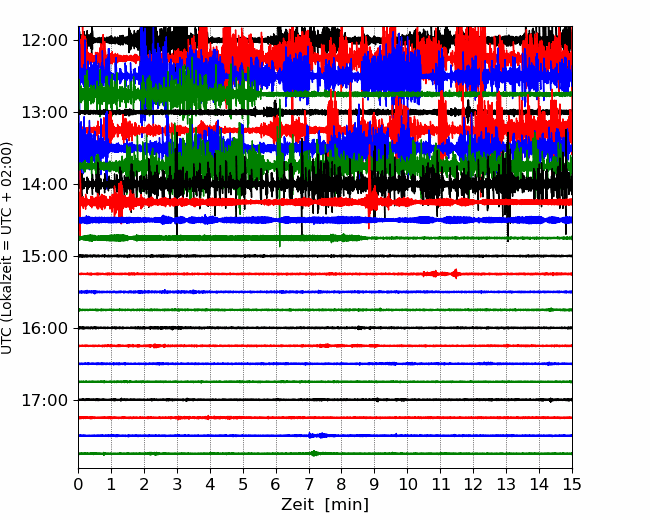650x520 pixels.
Task: Click the blue event near minute 7 on the 17:30 trace
Action: [x=318, y=435]
